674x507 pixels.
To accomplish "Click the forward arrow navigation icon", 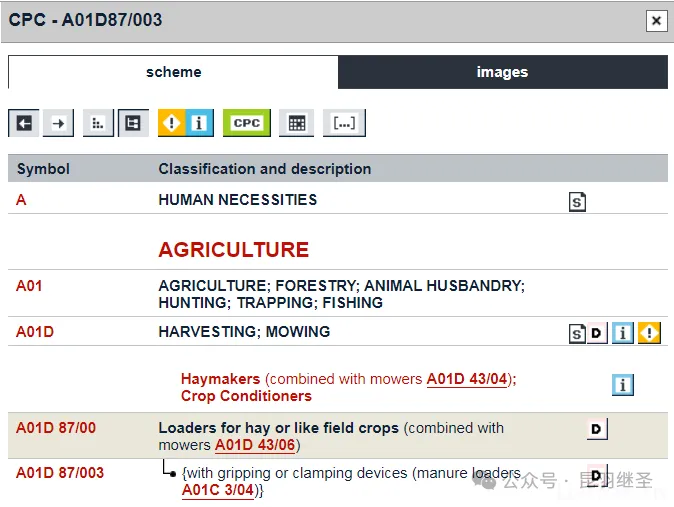I will (x=59, y=123).
